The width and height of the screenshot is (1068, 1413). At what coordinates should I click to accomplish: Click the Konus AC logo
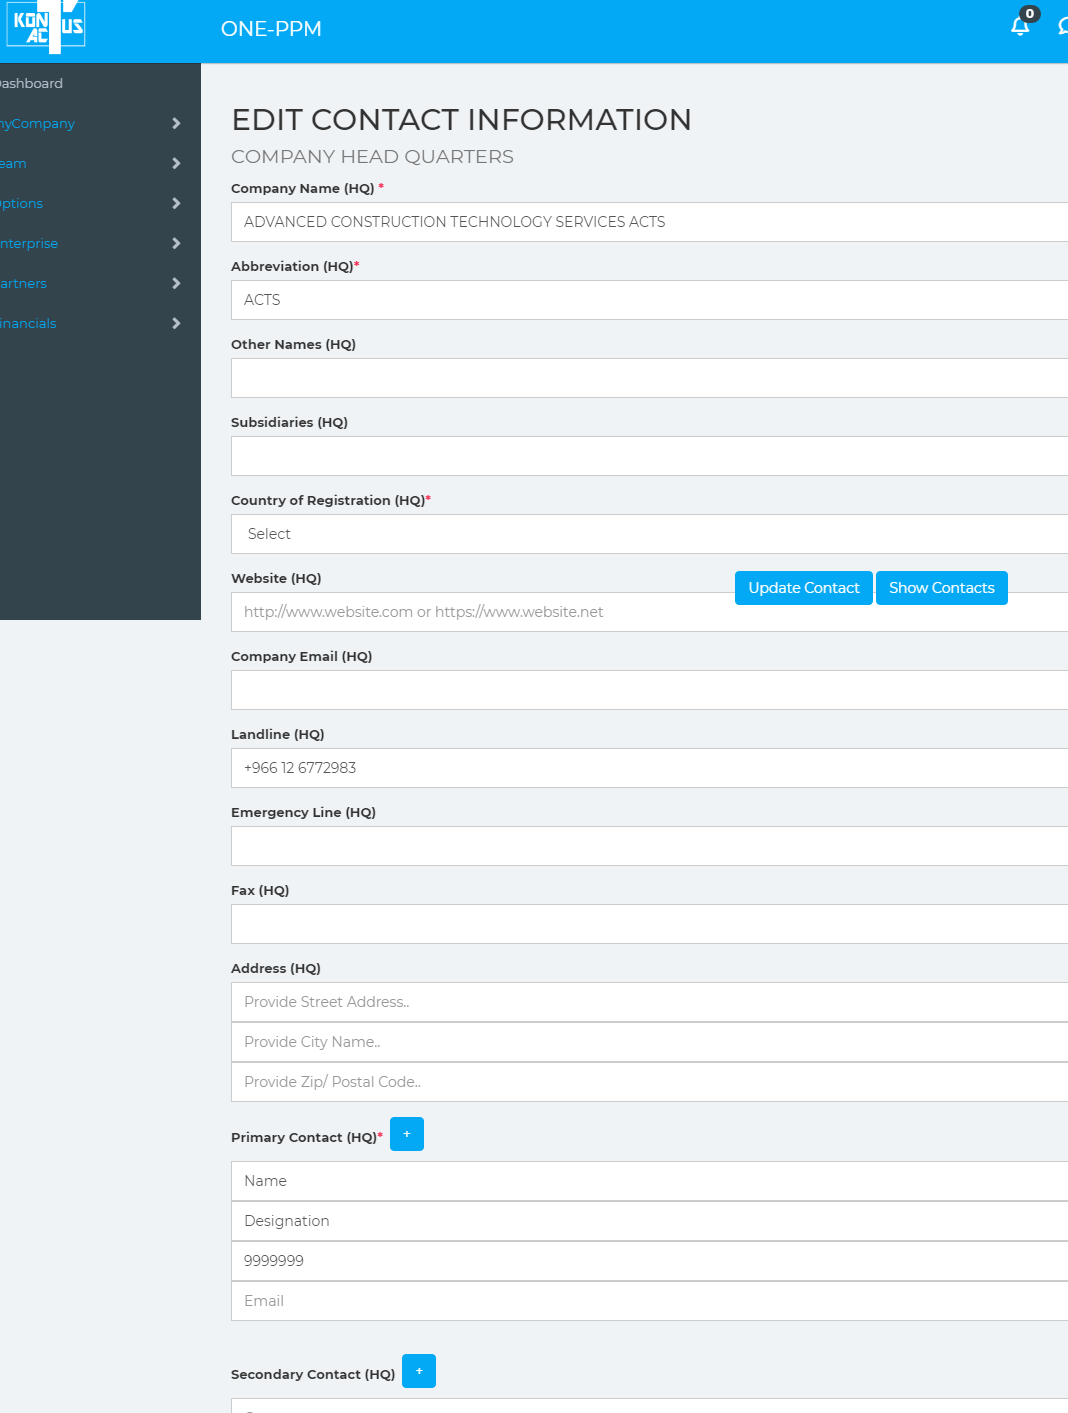47,26
